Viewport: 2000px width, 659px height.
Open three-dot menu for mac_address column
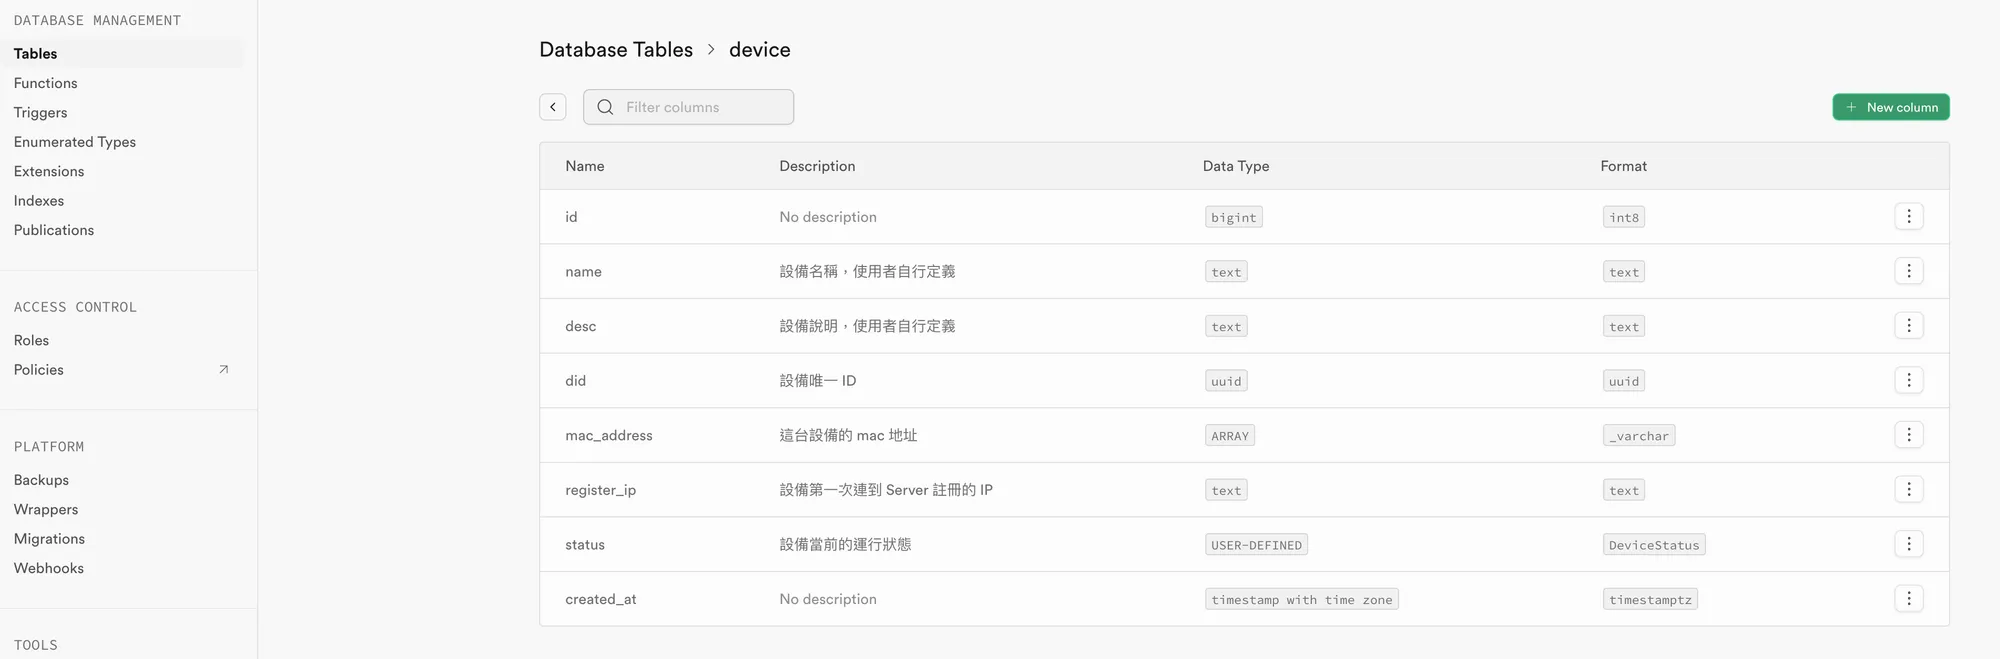click(1908, 435)
